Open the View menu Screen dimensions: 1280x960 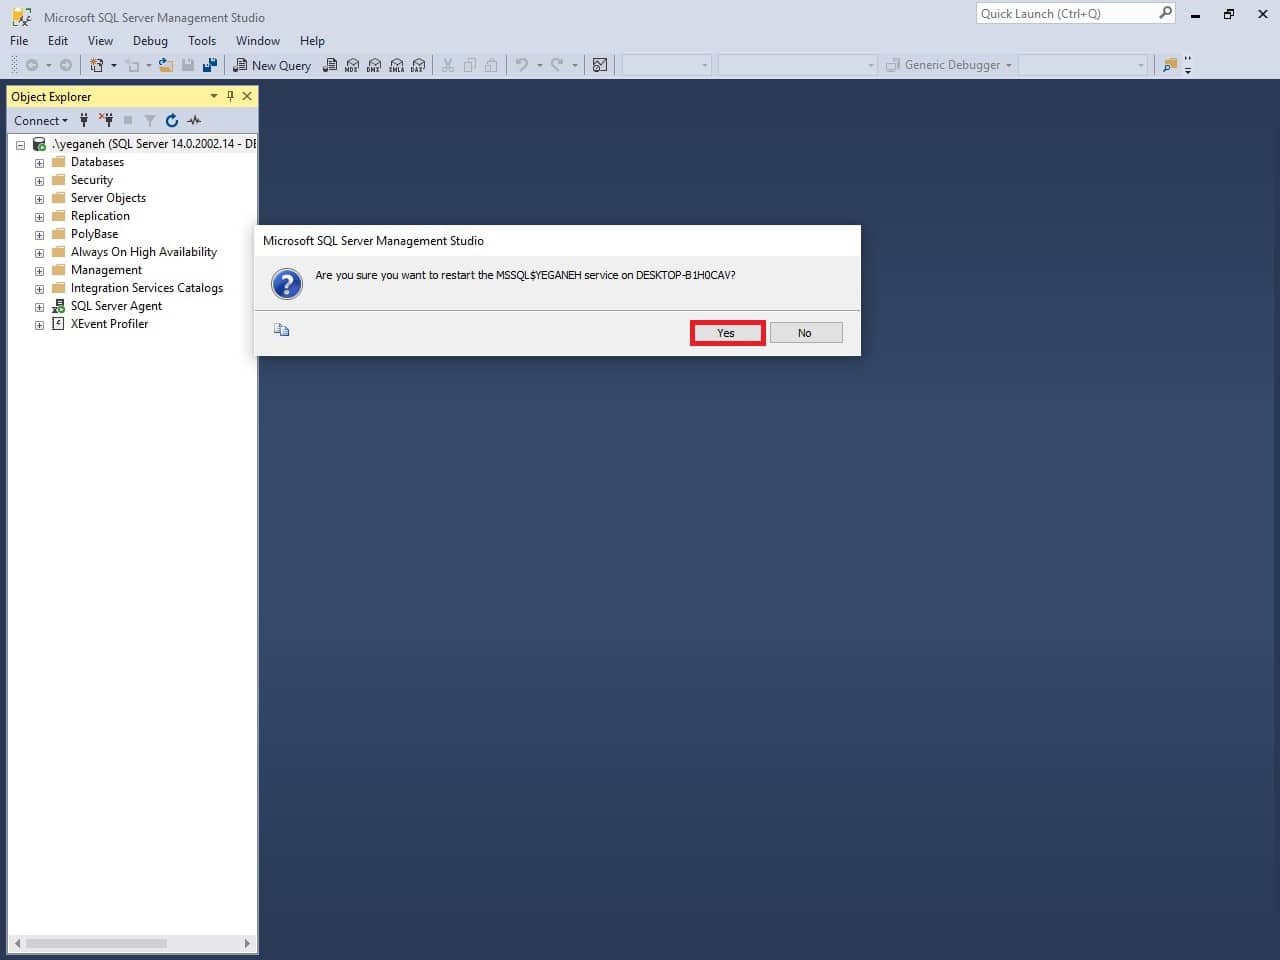[100, 41]
